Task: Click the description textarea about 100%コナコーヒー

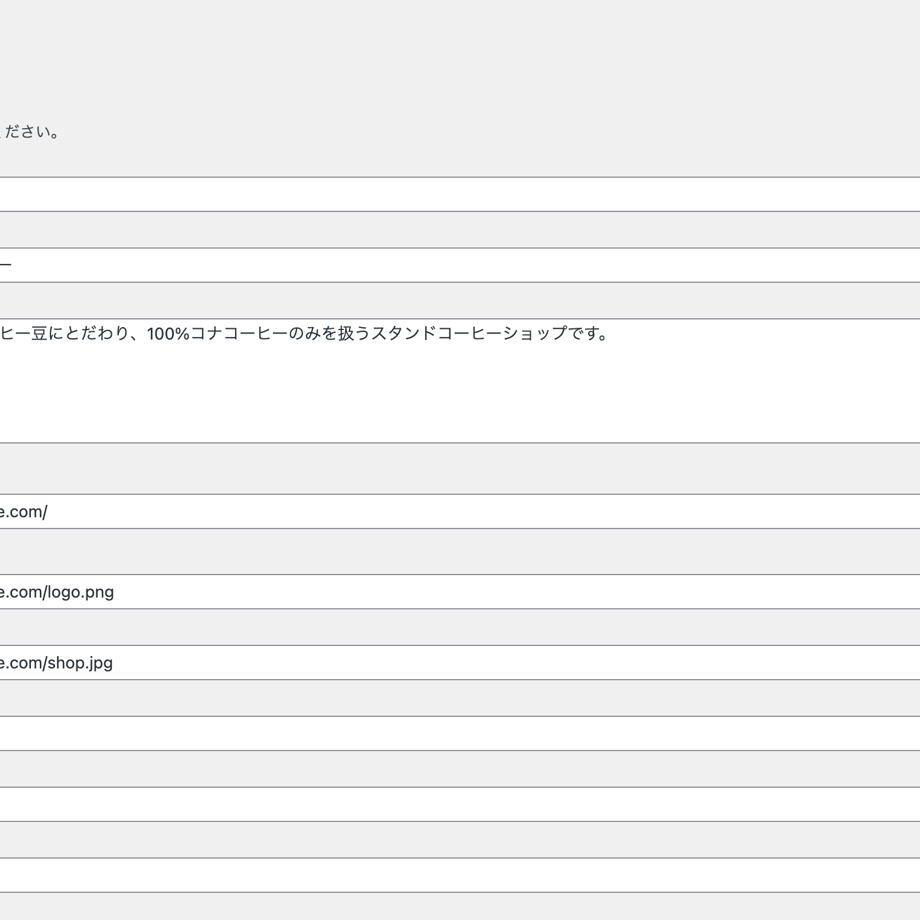Action: [x=460, y=381]
